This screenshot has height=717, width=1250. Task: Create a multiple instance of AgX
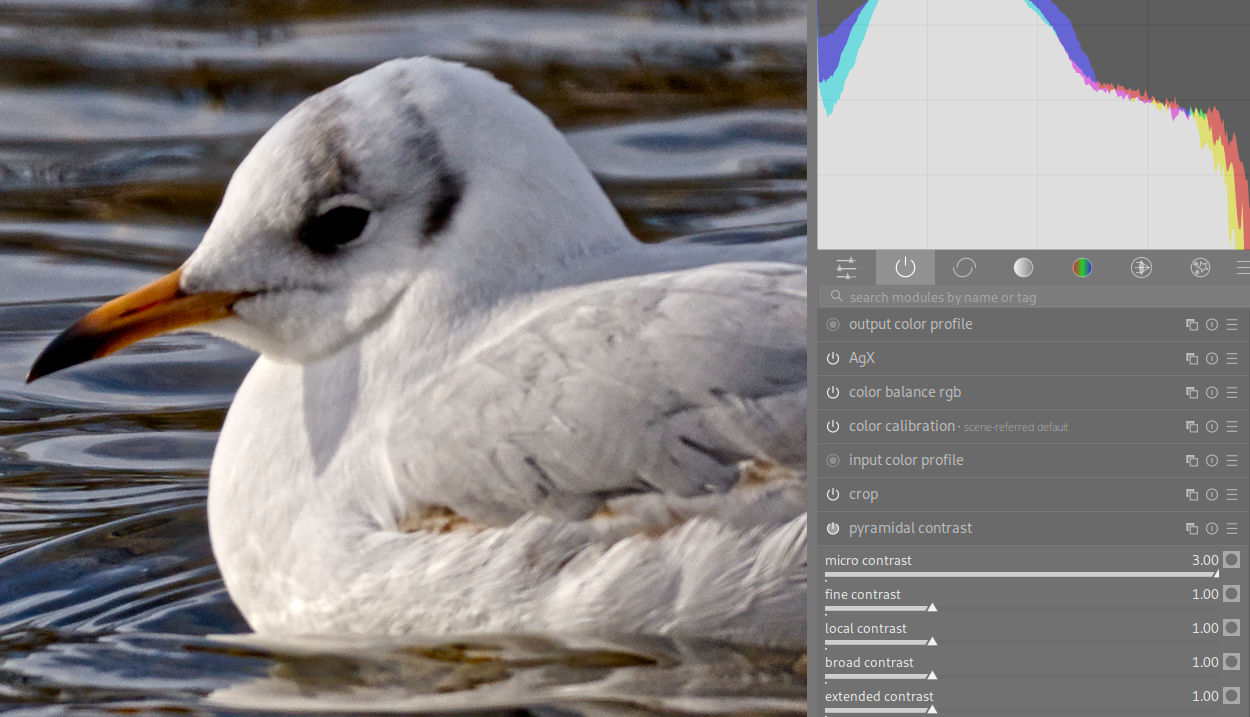point(1192,359)
